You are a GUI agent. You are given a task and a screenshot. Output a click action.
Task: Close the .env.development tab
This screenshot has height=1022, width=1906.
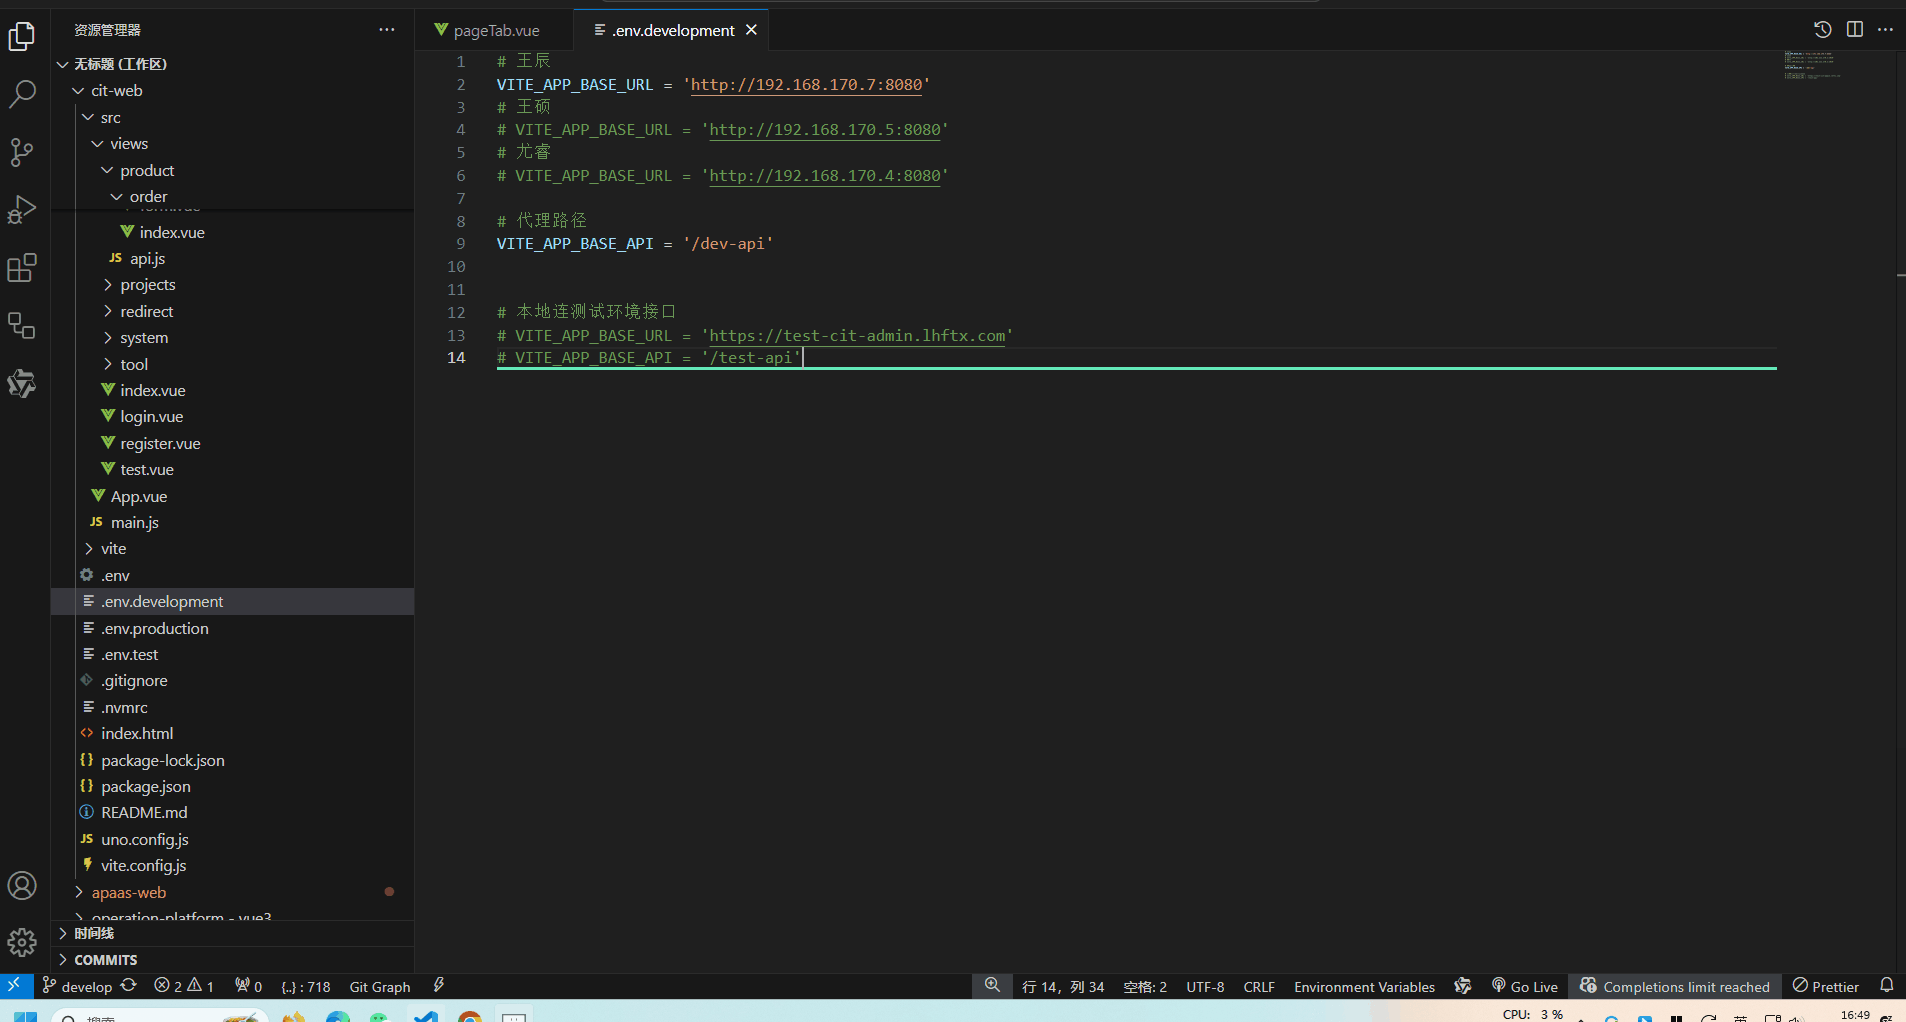tap(751, 30)
